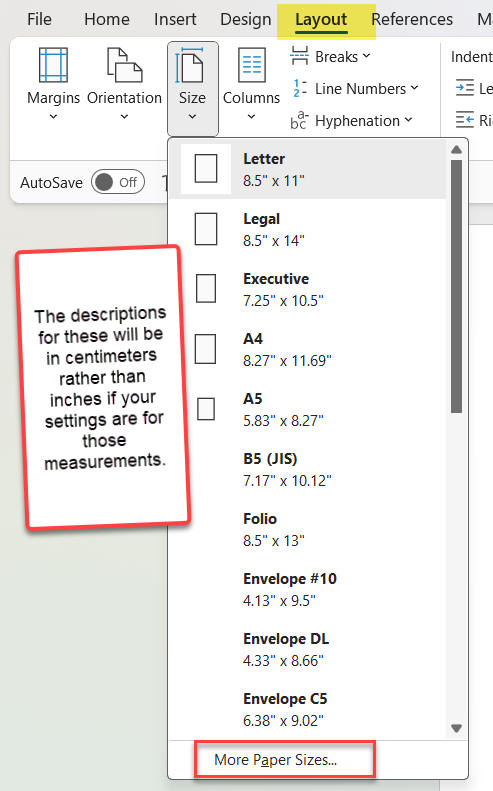Select Legal 8.5" x 14" paper size
Viewport: 493px width, 791px height.
coord(307,229)
